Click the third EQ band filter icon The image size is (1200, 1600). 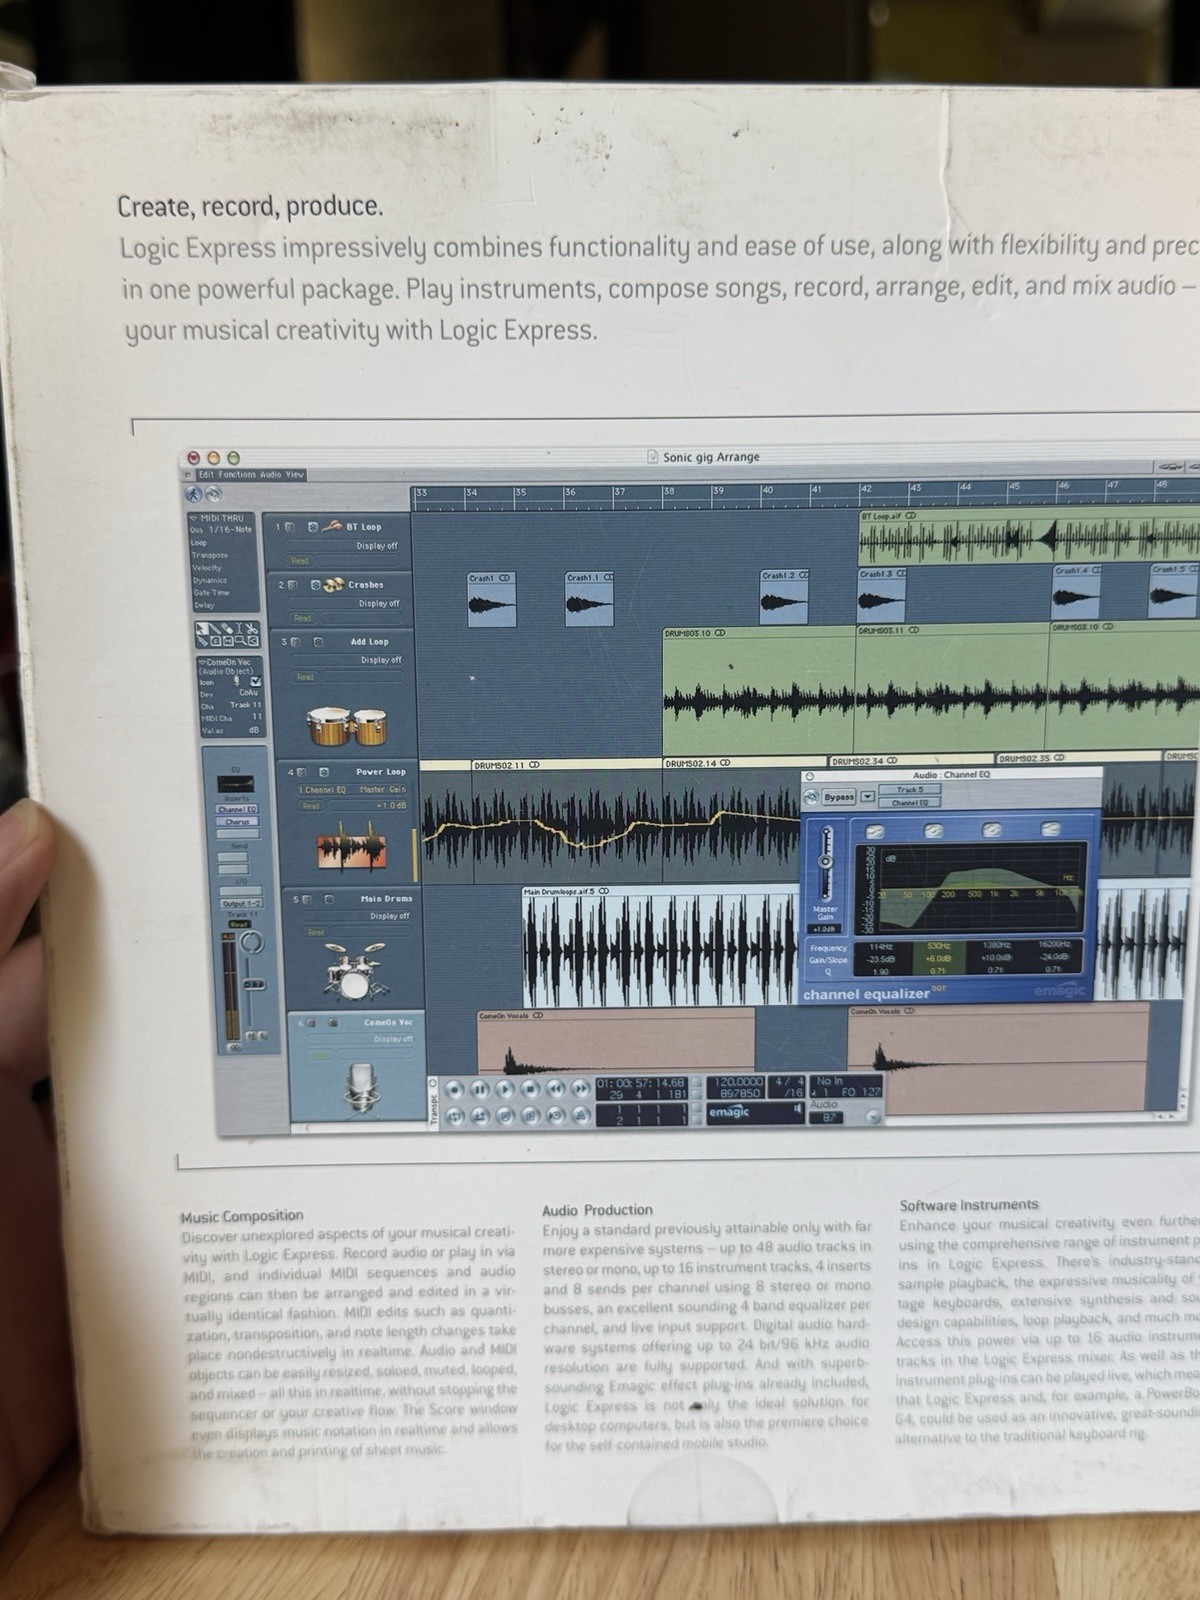[x=992, y=829]
